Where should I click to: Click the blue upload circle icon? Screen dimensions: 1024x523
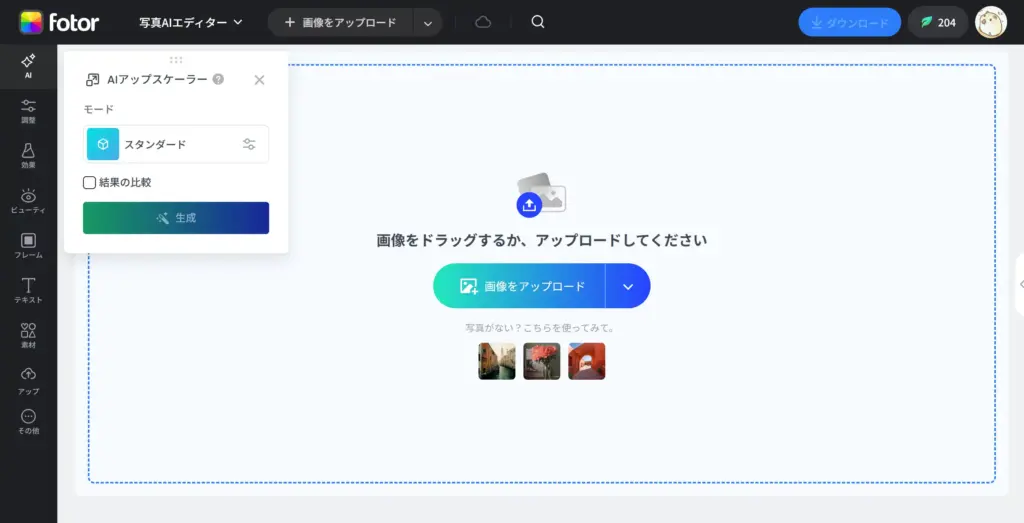point(529,204)
